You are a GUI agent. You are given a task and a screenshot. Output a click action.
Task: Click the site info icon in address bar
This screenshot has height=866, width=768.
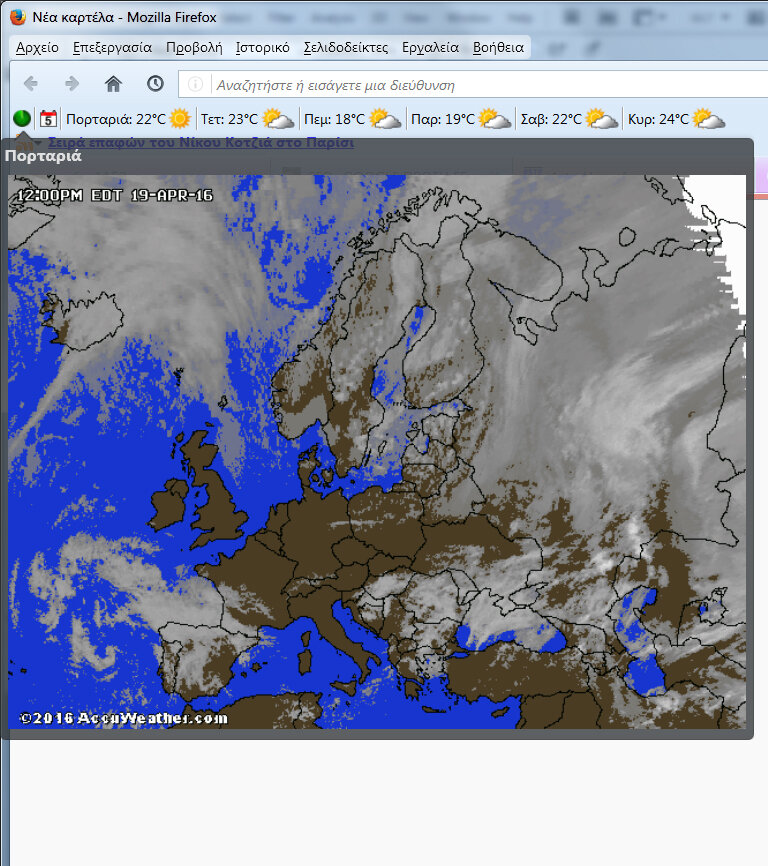pos(196,85)
